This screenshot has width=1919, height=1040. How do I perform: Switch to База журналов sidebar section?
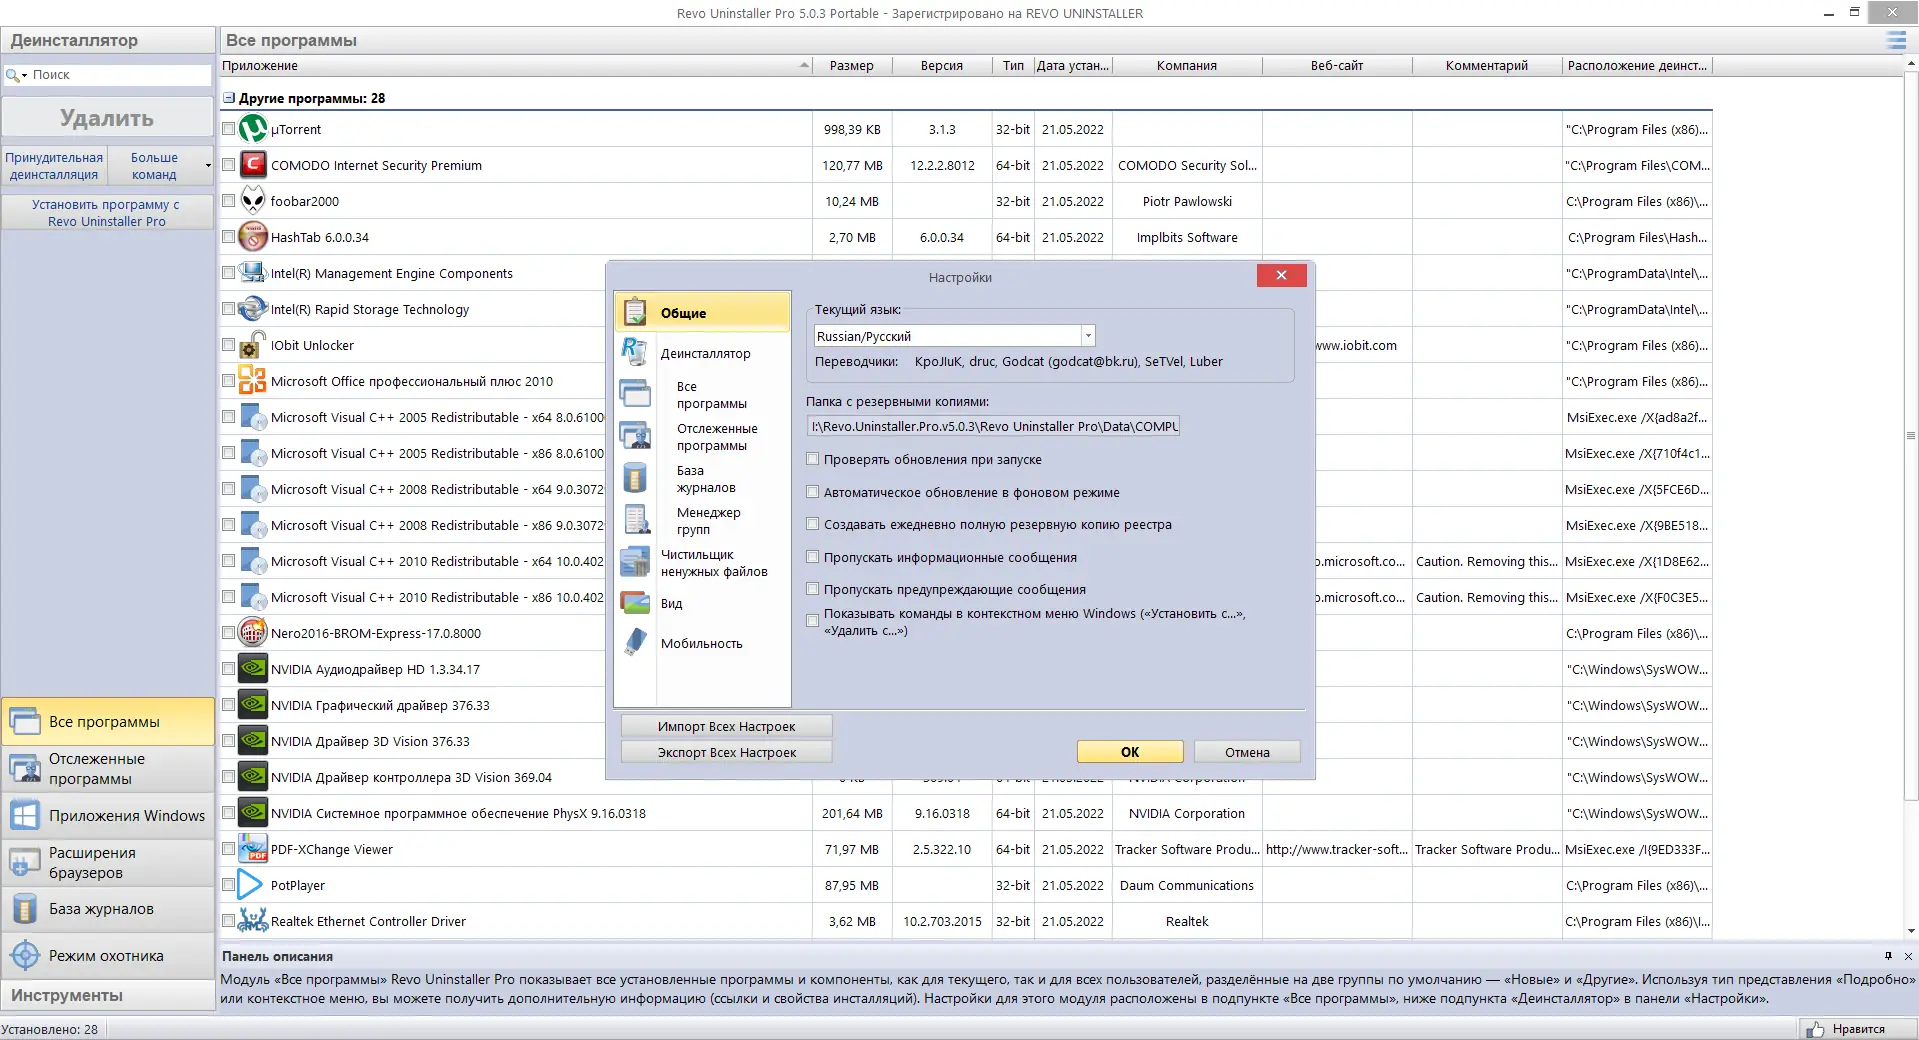point(108,909)
